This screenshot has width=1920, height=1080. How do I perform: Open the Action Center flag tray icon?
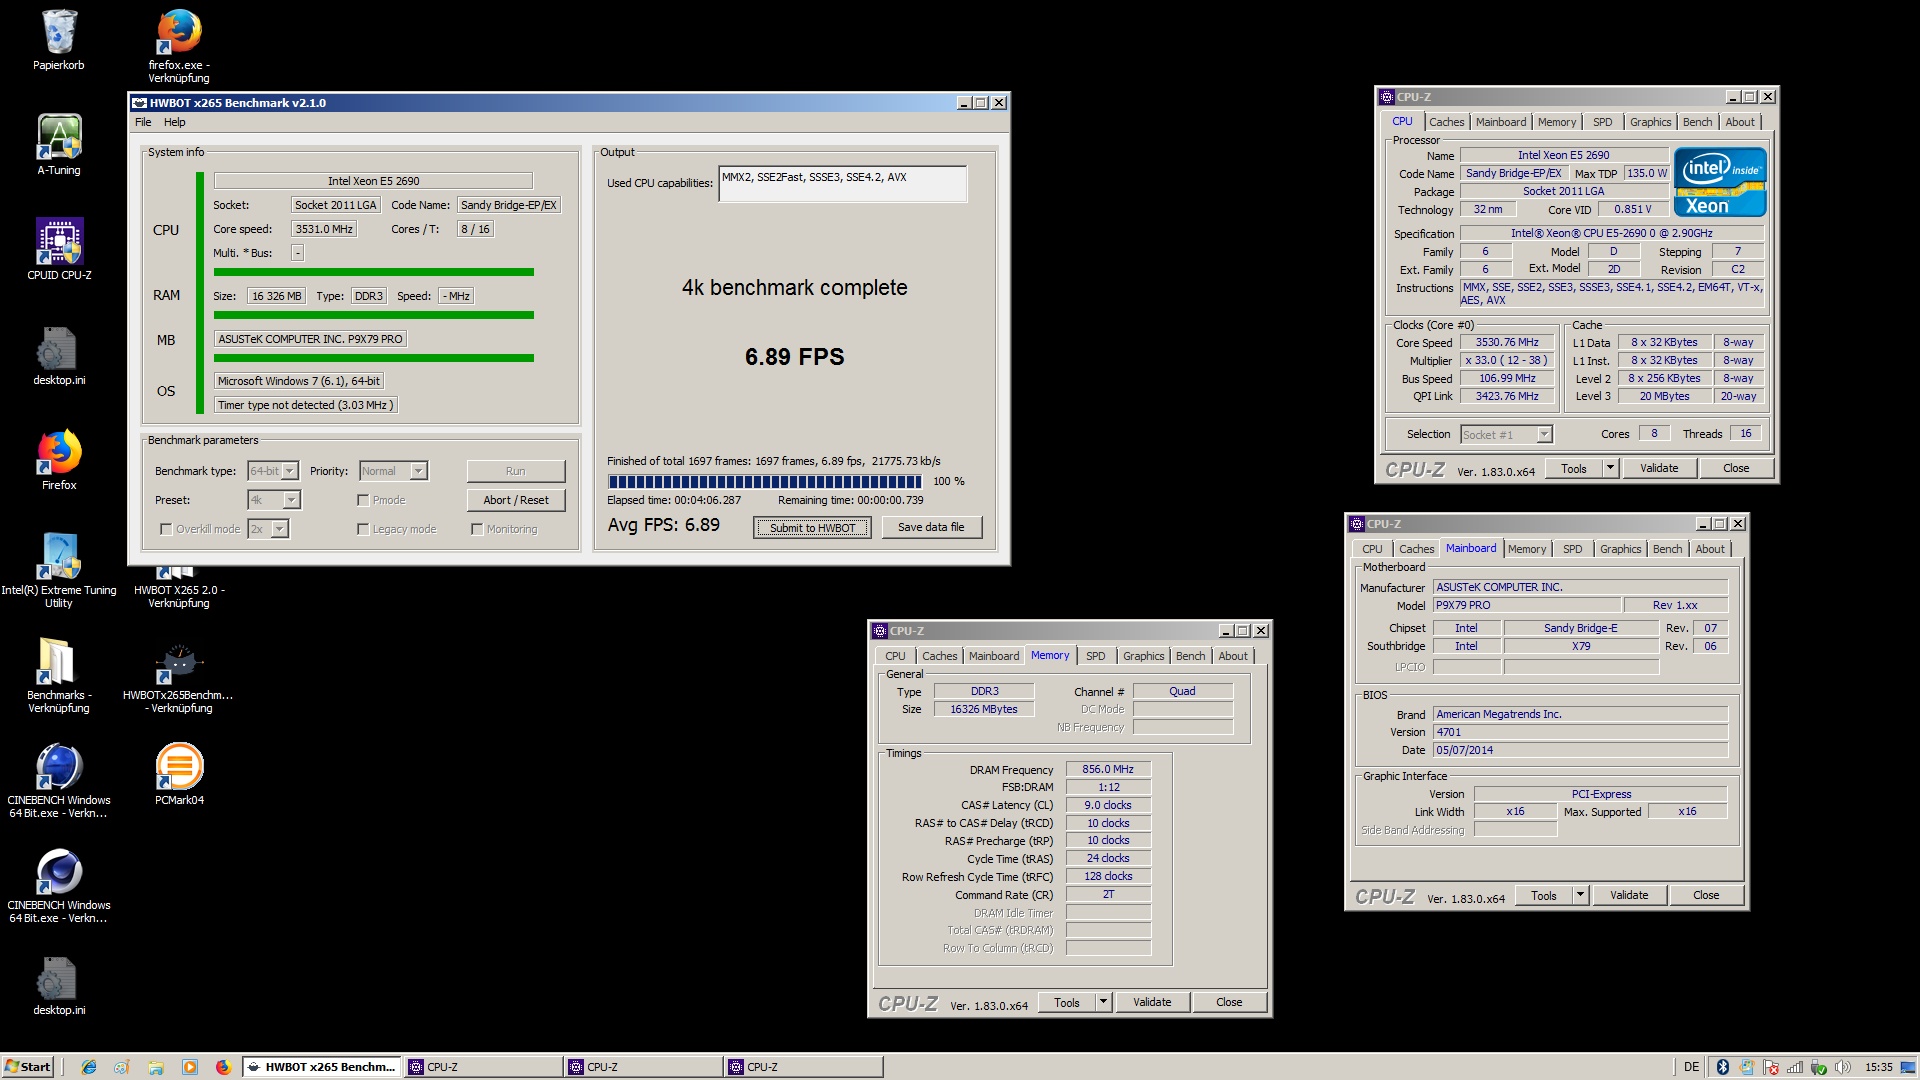(x=1771, y=1067)
